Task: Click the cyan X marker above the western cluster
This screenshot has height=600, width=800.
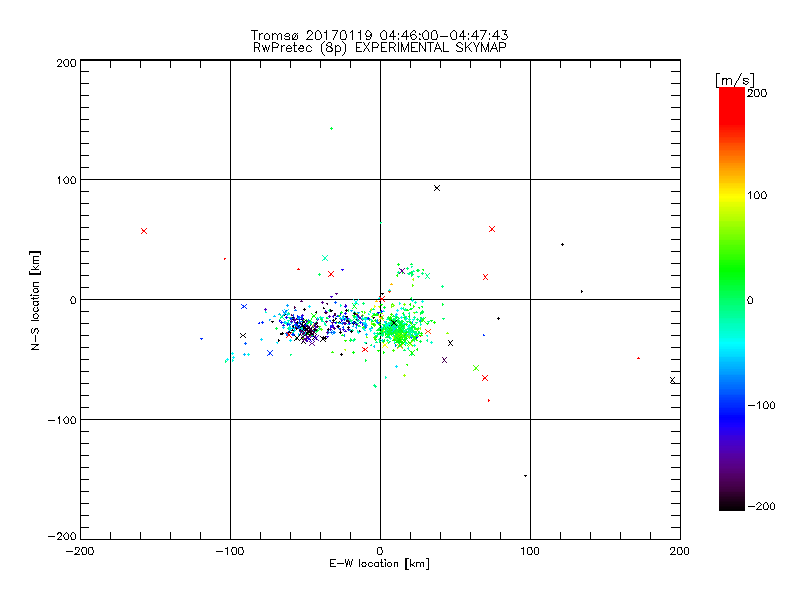Action: click(325, 258)
